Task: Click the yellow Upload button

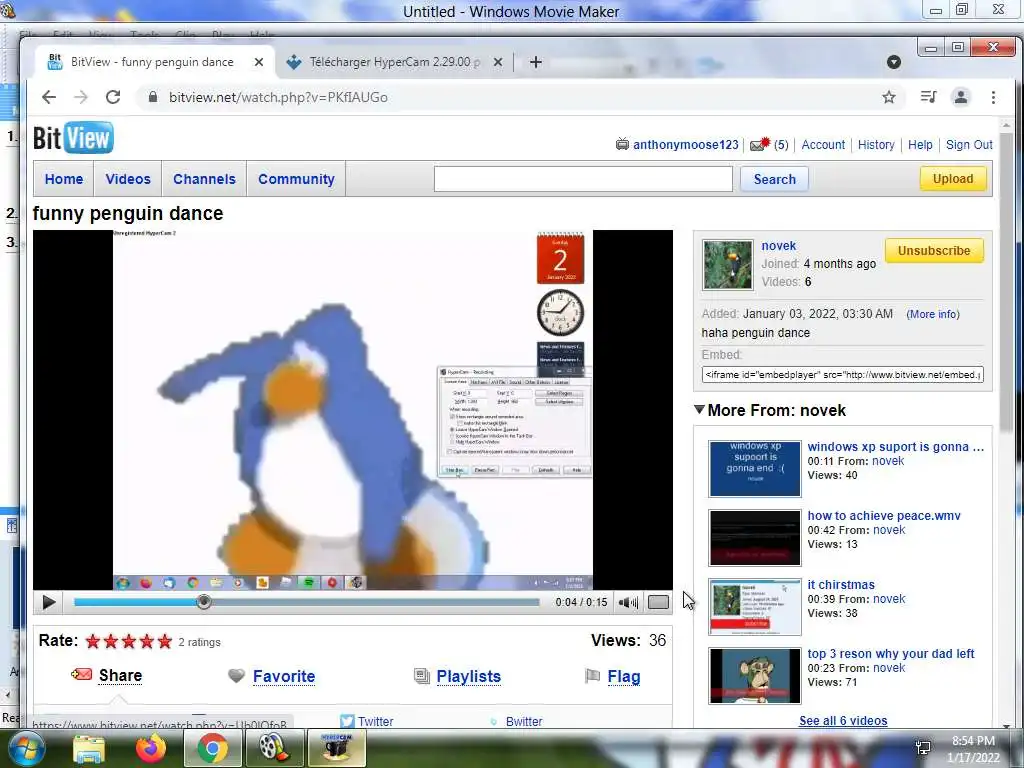Action: tap(953, 178)
